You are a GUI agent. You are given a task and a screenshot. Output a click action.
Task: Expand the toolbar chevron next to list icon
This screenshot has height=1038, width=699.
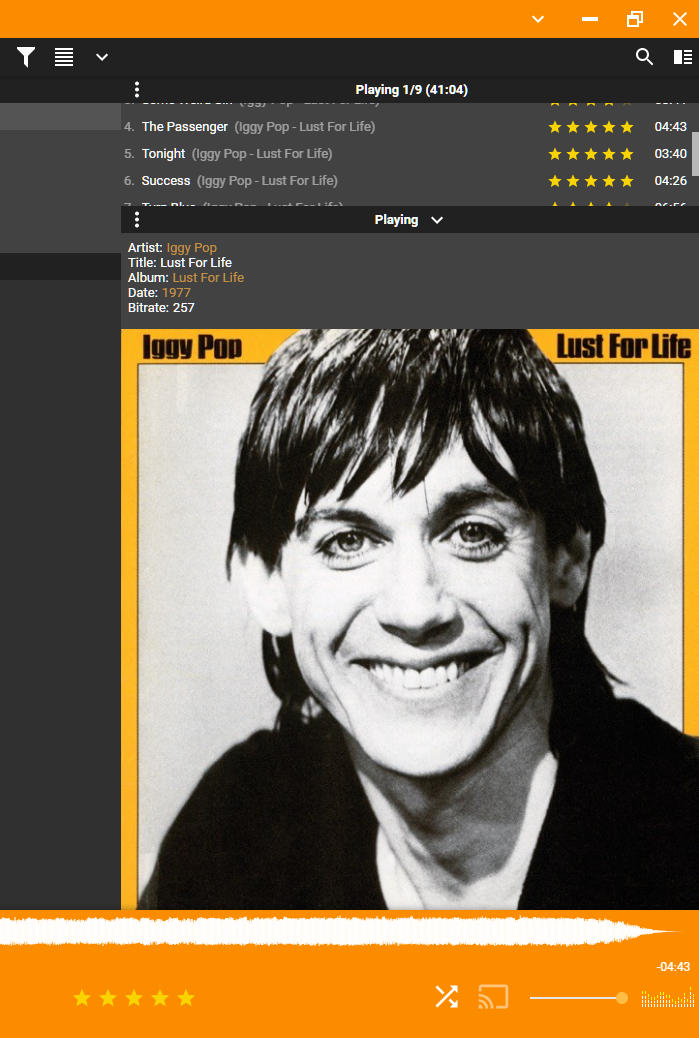(101, 57)
